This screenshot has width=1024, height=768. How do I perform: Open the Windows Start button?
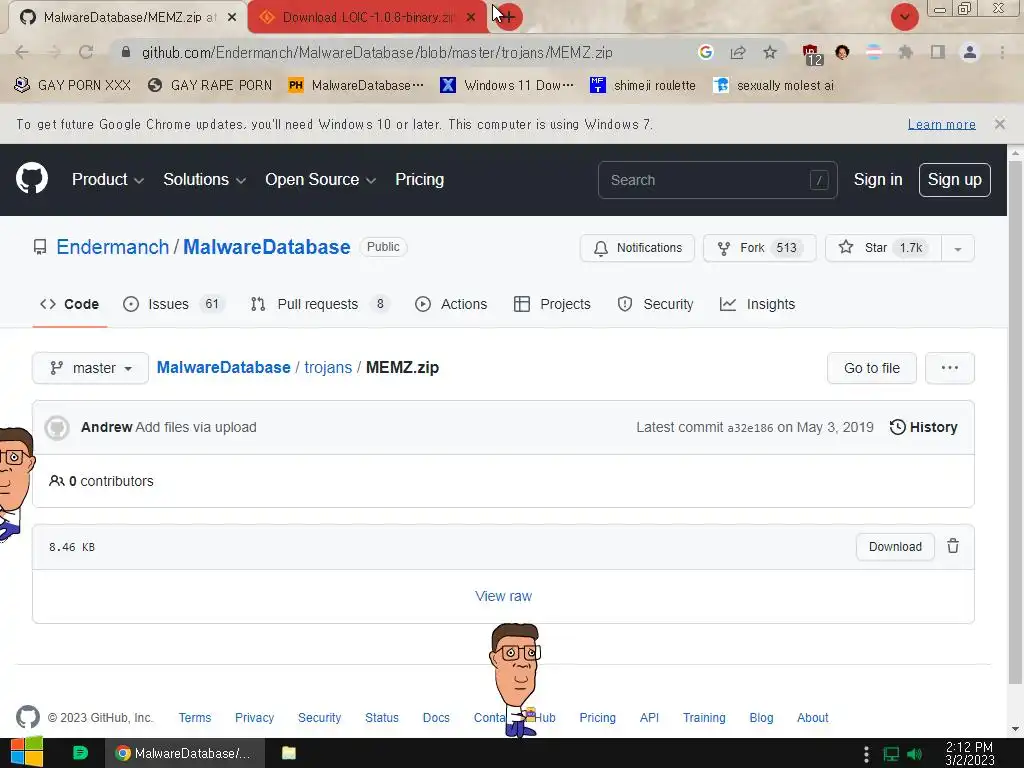pos(26,753)
